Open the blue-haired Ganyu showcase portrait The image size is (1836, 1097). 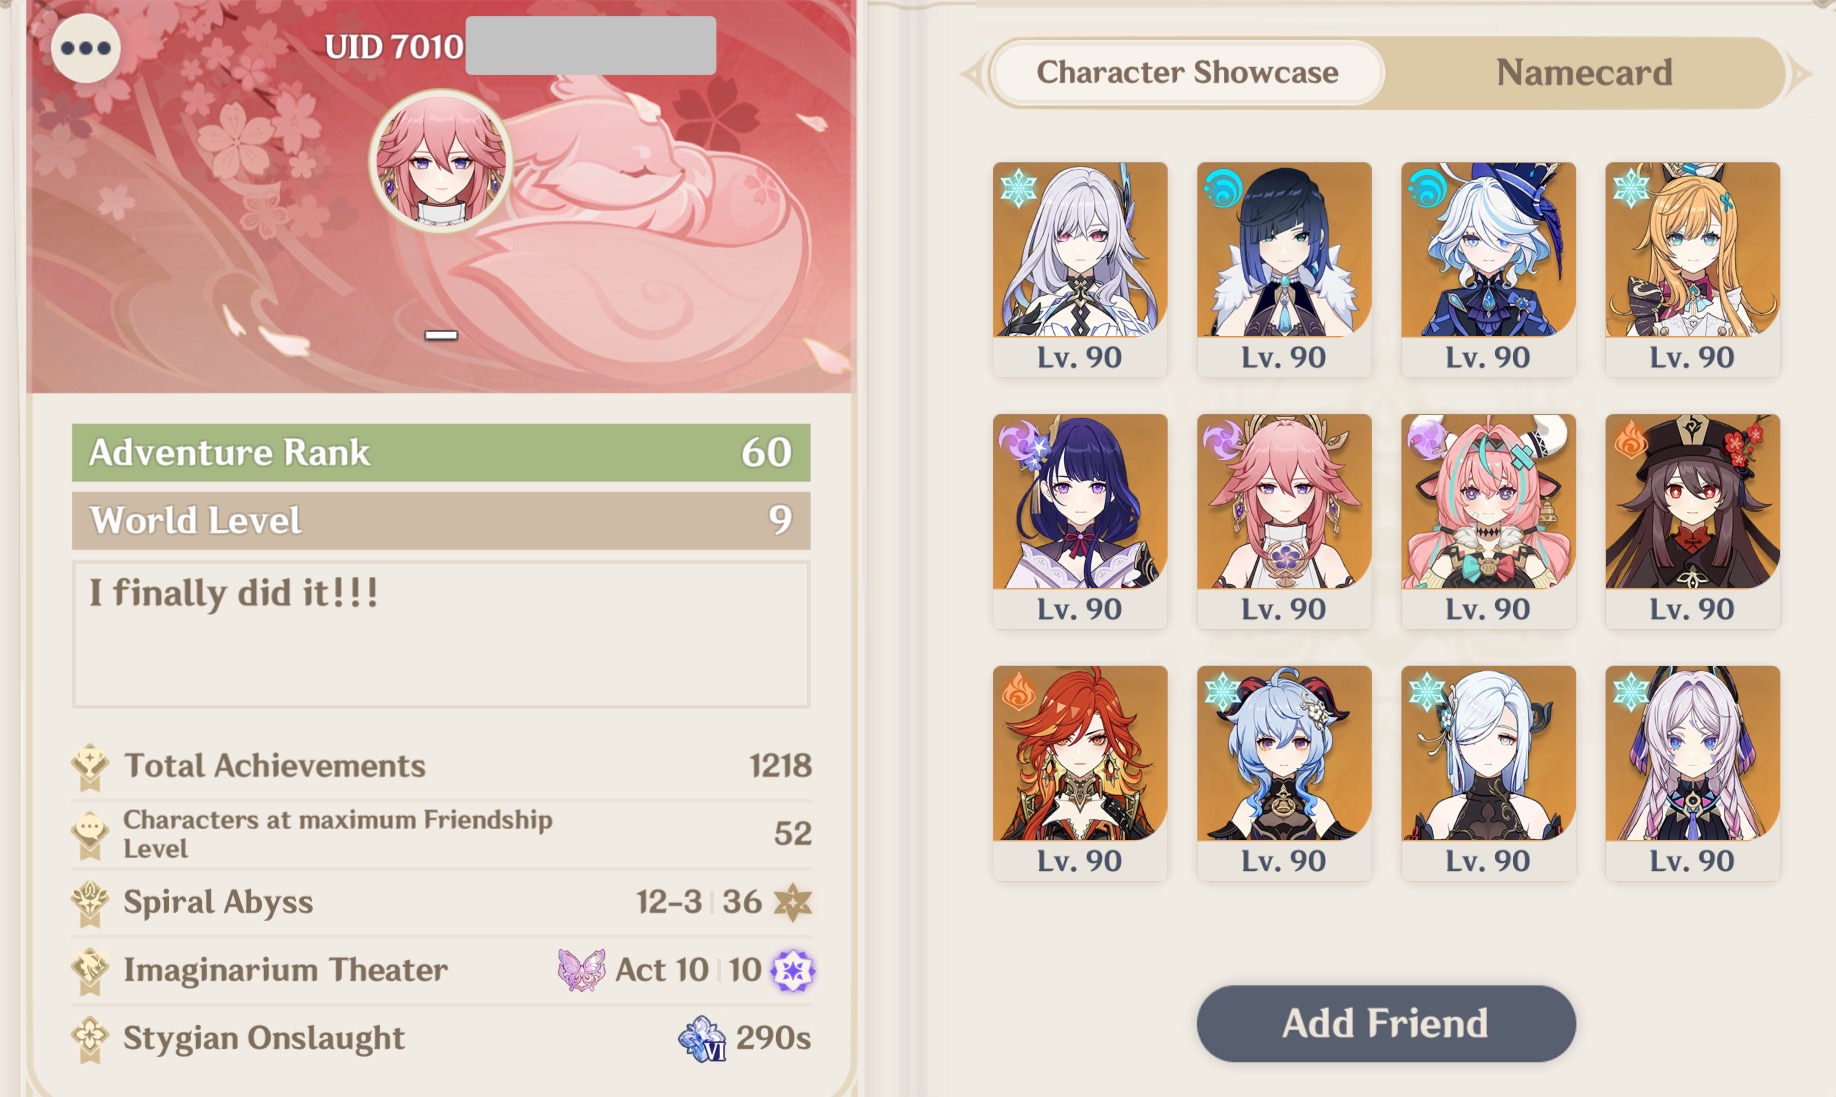coord(1284,773)
